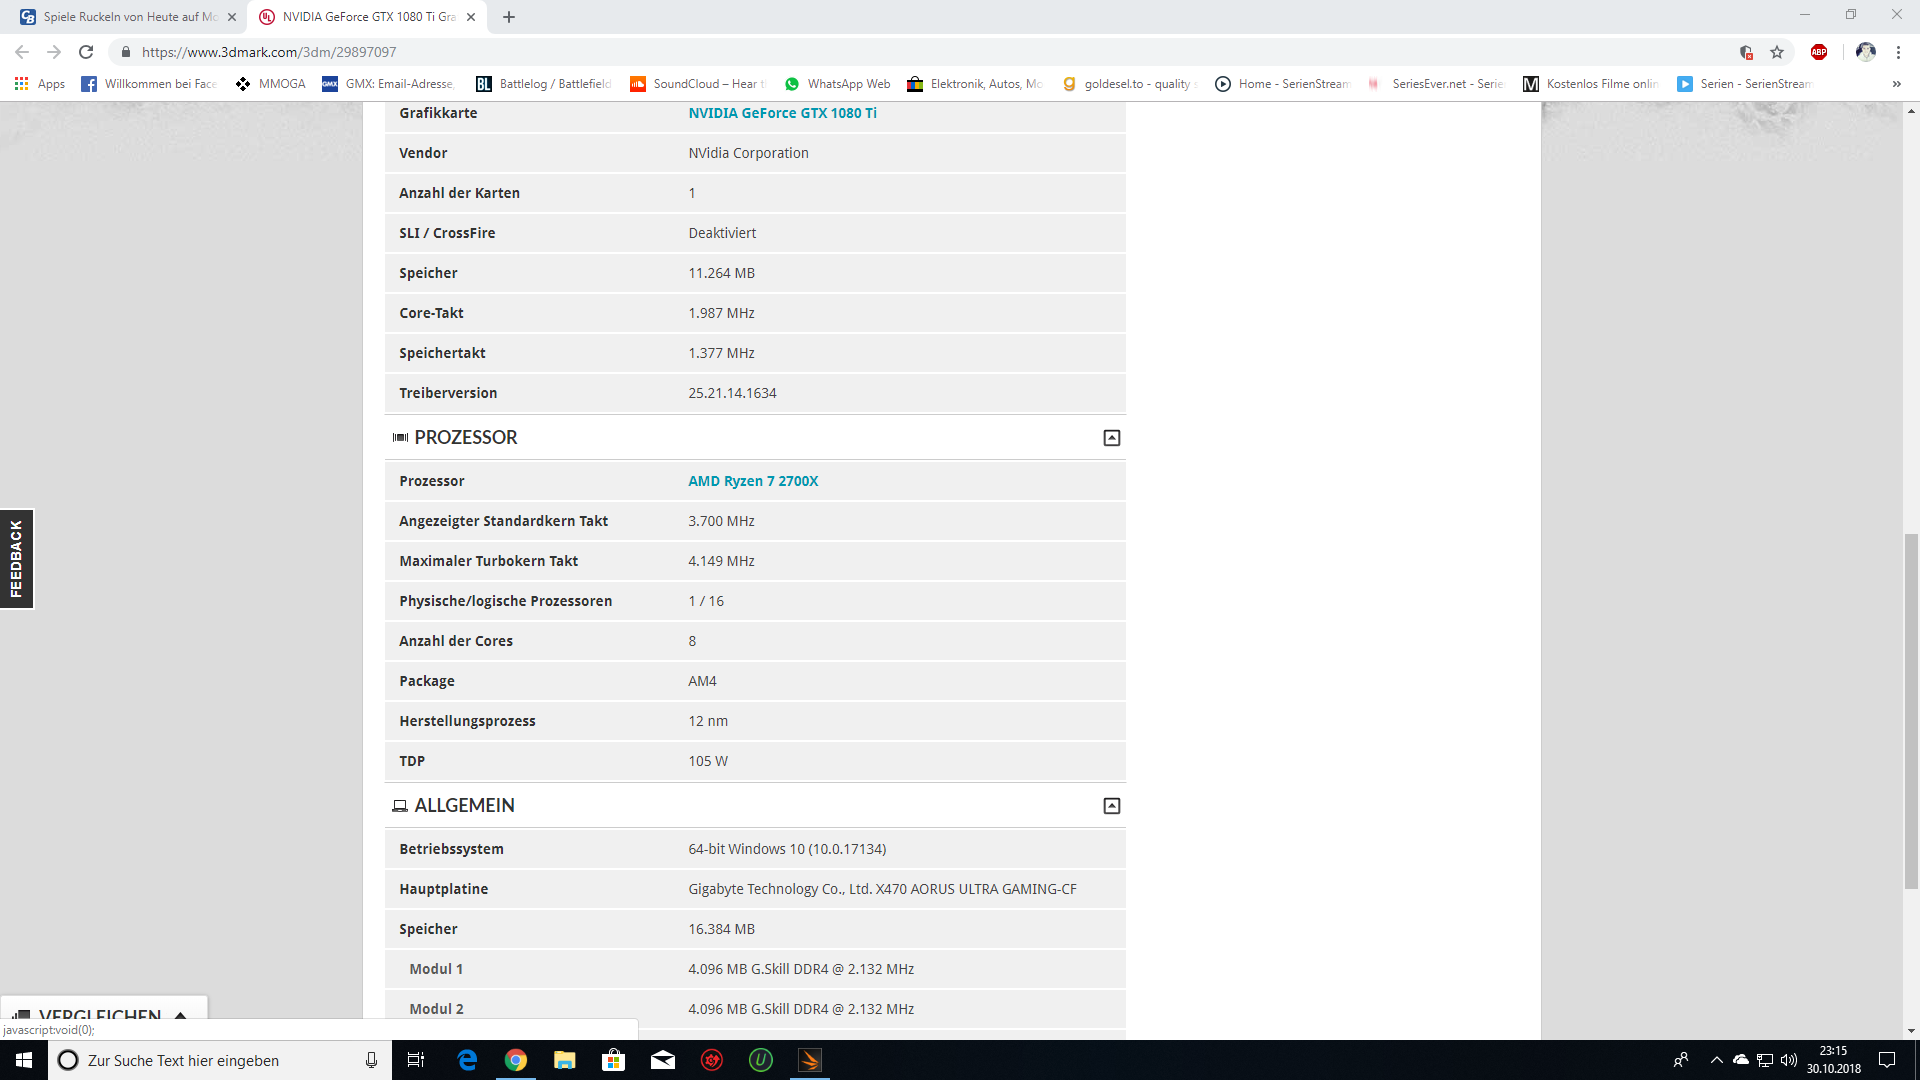Open the Apps bookmarks shortcut

[x=40, y=84]
